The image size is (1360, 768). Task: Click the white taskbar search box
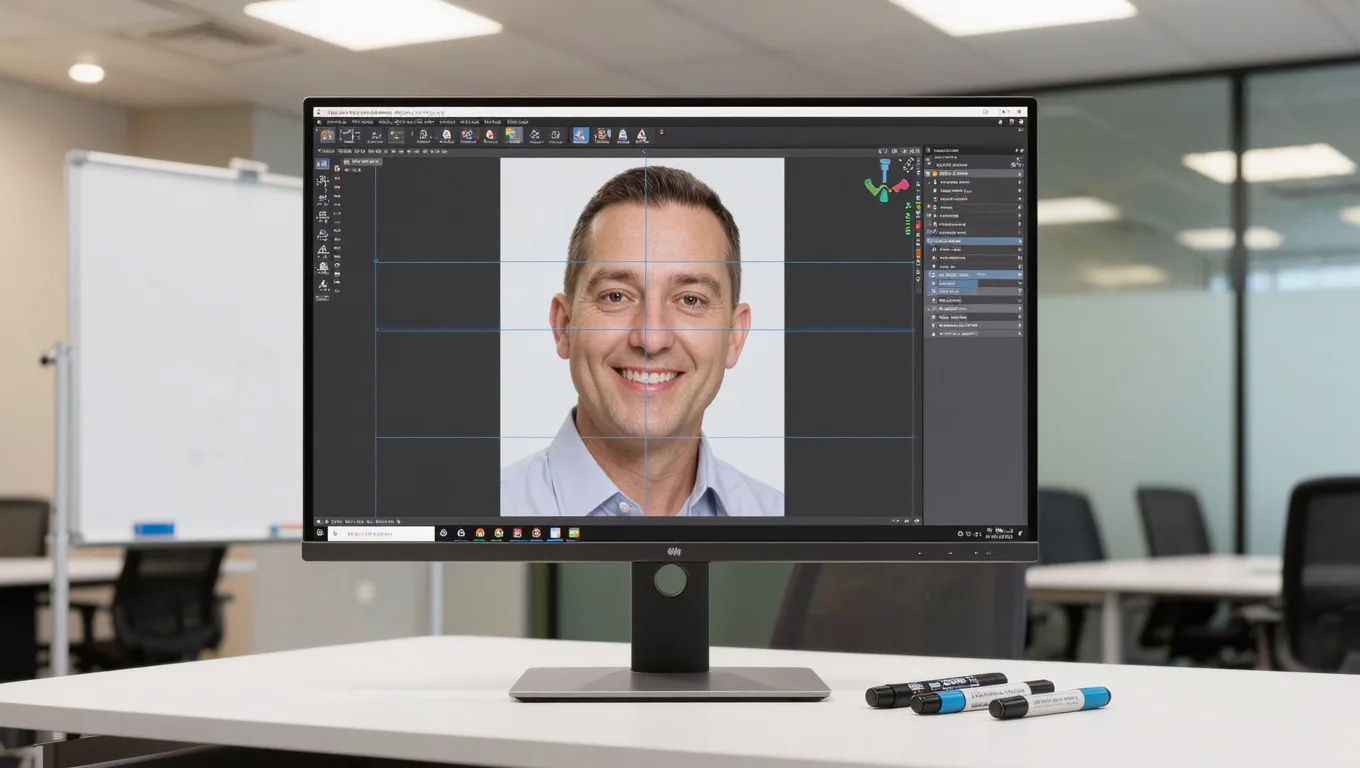381,534
